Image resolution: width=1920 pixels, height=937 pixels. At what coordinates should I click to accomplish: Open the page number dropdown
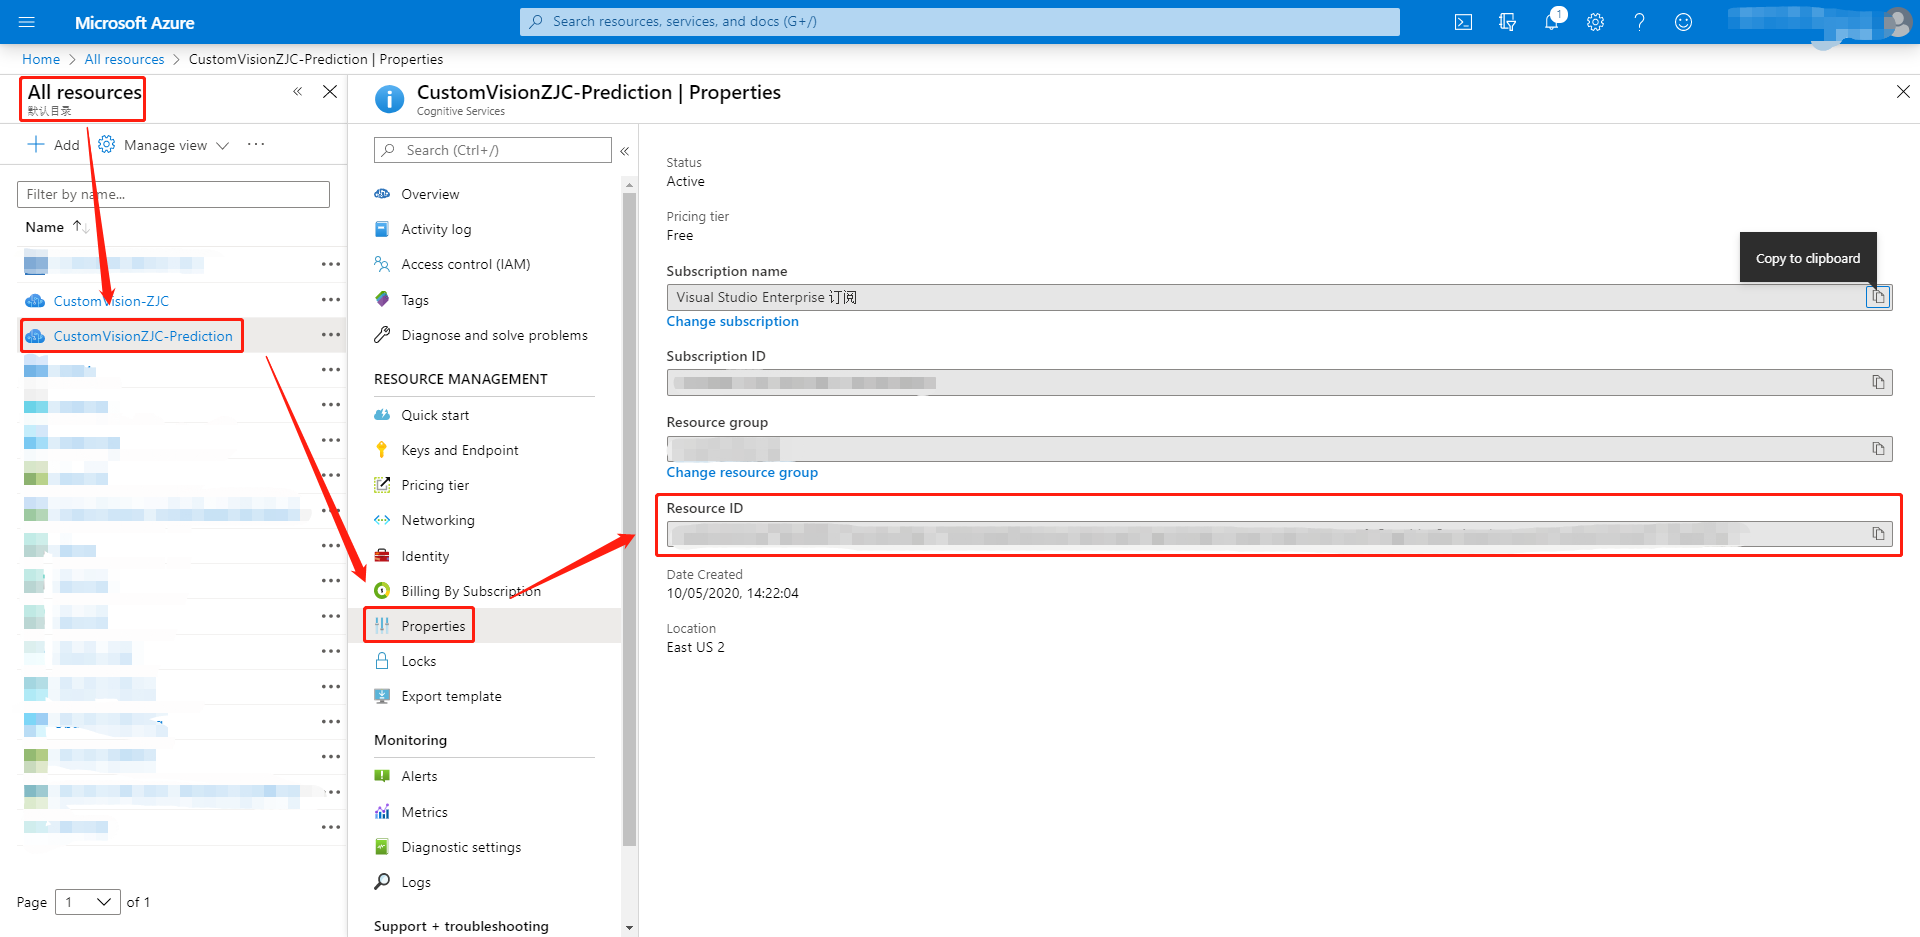tap(88, 902)
